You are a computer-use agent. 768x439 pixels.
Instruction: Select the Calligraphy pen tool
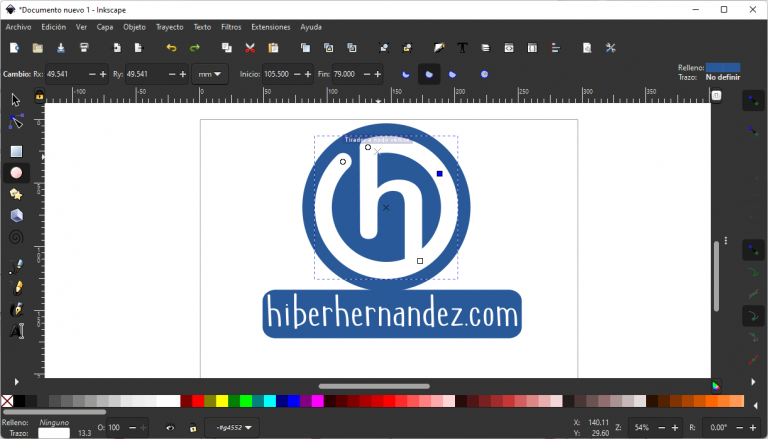point(16,309)
